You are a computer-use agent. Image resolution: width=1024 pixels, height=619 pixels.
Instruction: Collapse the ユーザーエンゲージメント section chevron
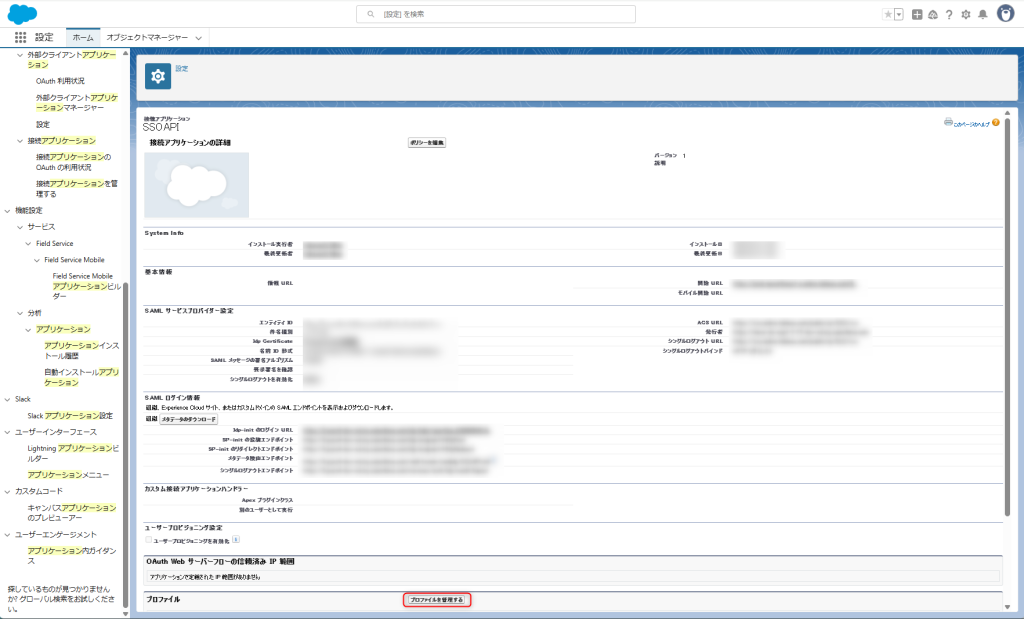(x=8, y=534)
